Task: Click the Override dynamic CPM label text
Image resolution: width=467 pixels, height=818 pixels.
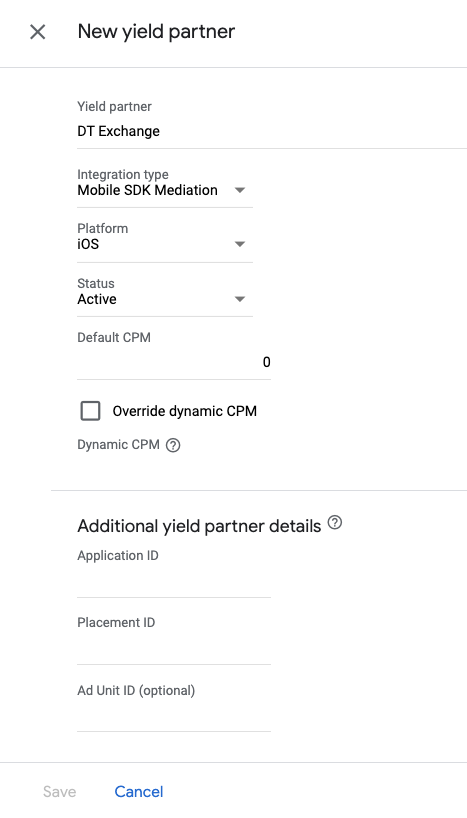Action: (x=185, y=411)
